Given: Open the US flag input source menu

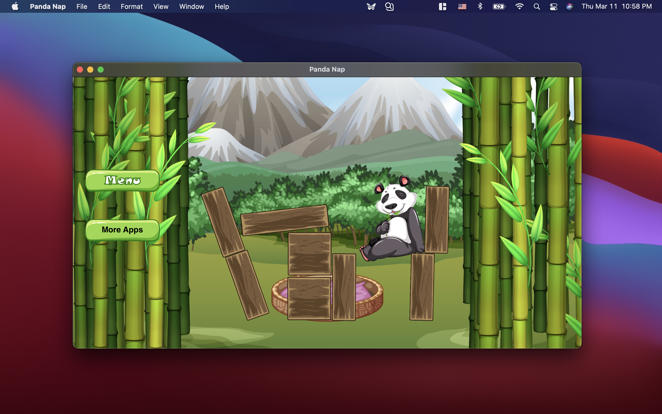Looking at the screenshot, I should 462,6.
